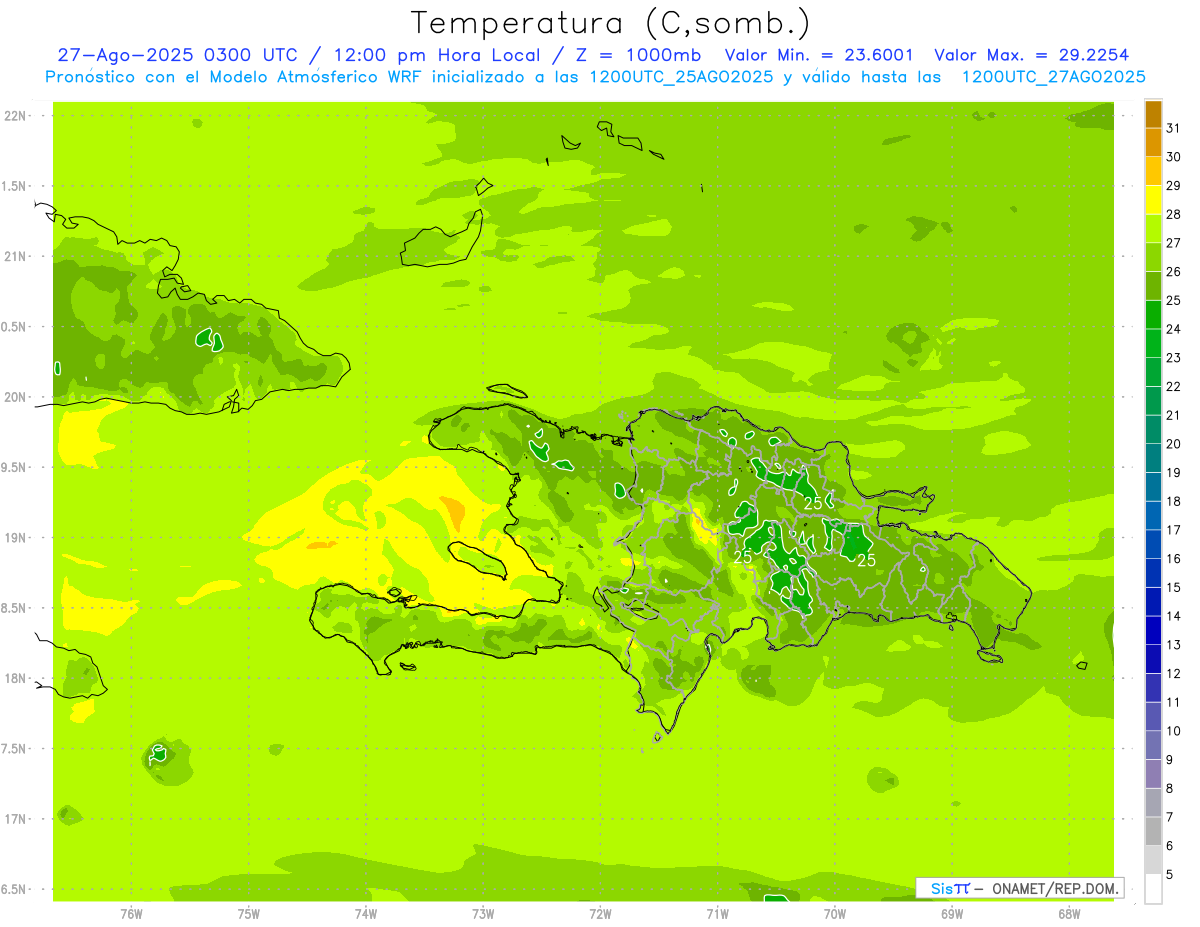Click the '1200UTC_25AGO2025' initialization time text
The height and width of the screenshot is (927, 1200).
click(681, 77)
